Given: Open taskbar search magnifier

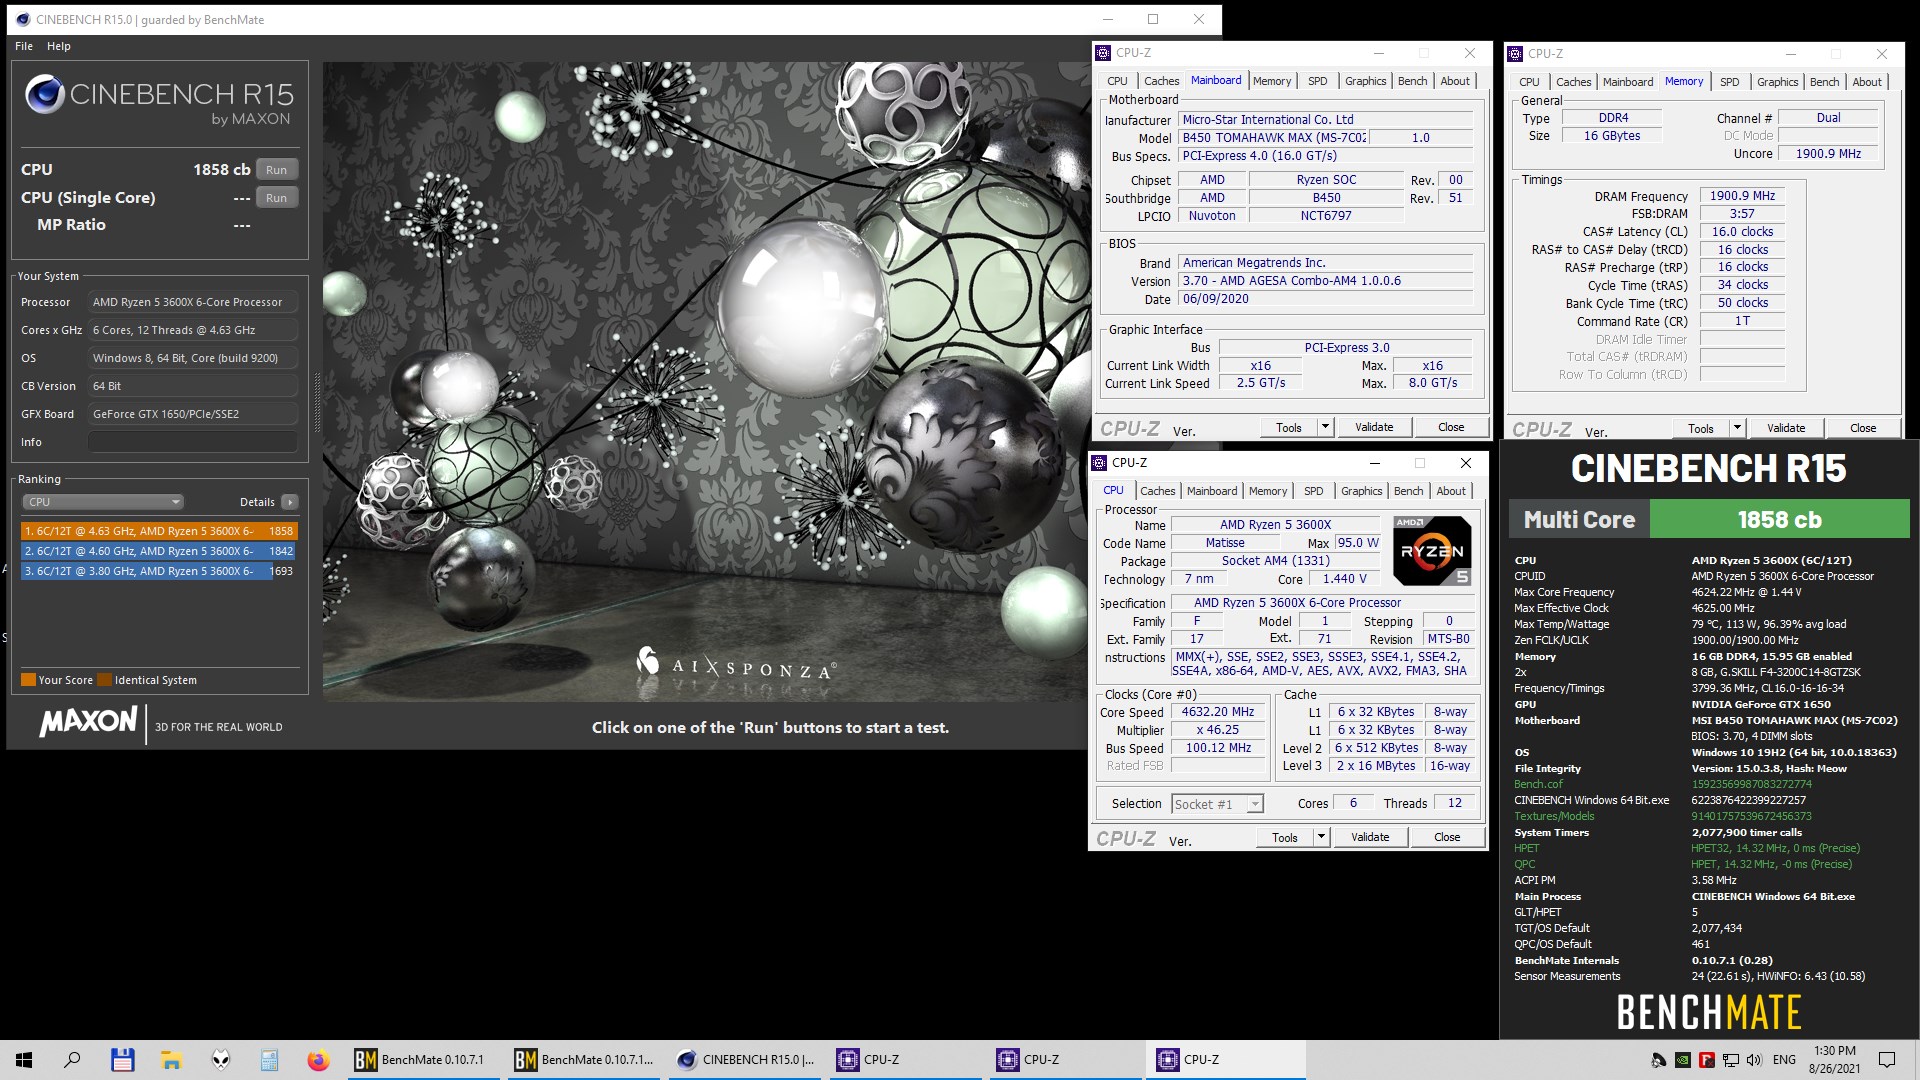Looking at the screenshot, I should click(x=72, y=1059).
